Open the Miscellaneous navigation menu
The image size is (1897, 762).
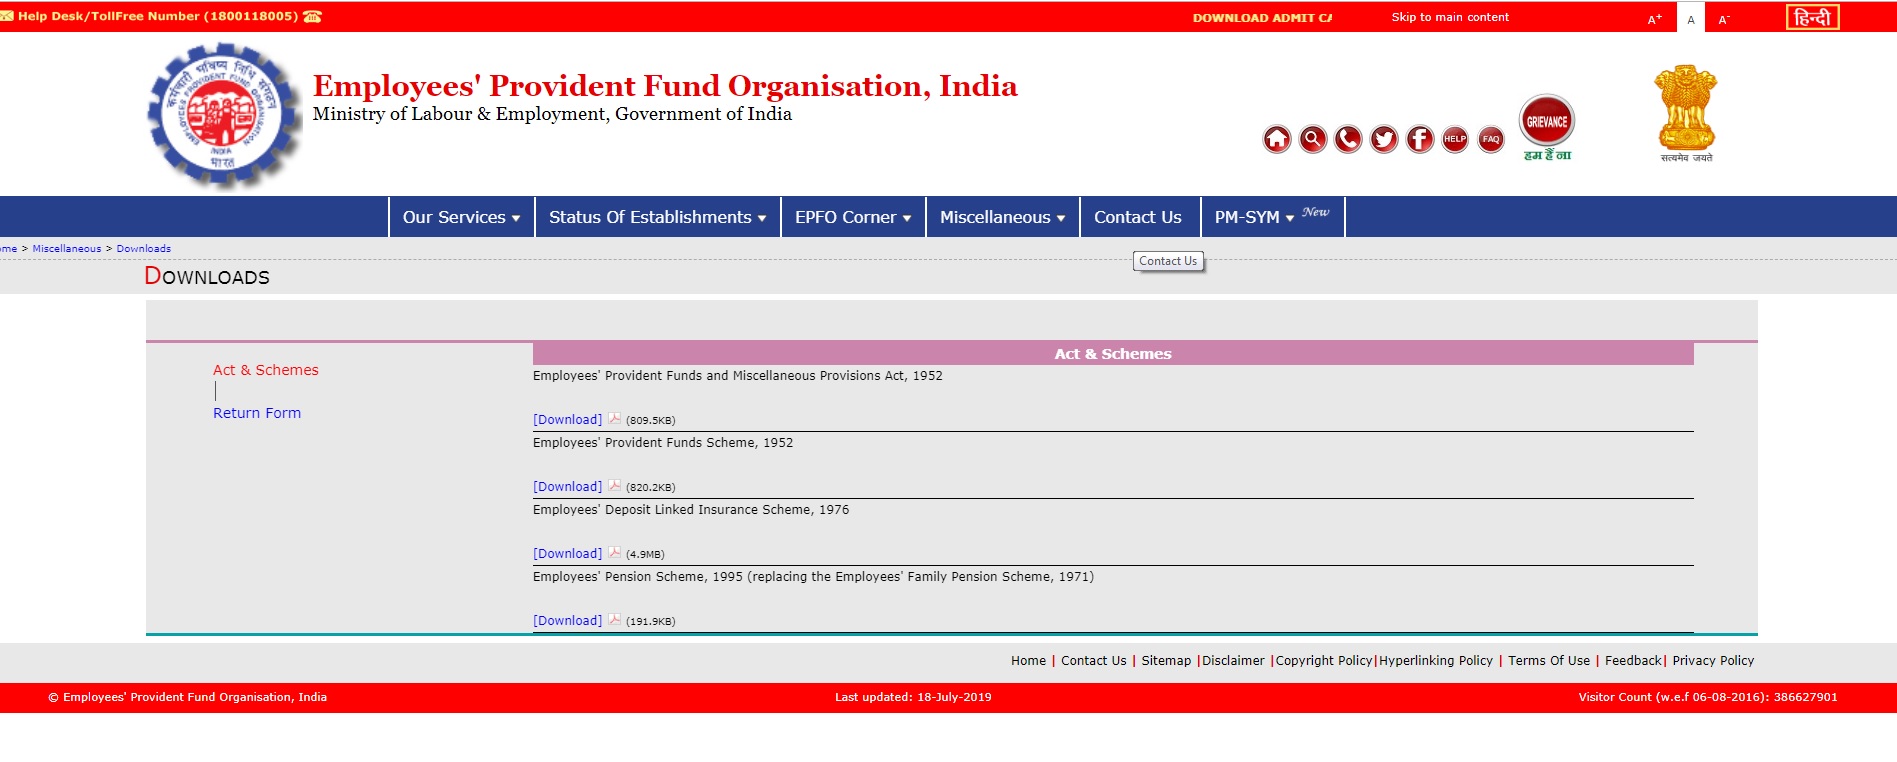pyautogui.click(x=1002, y=217)
